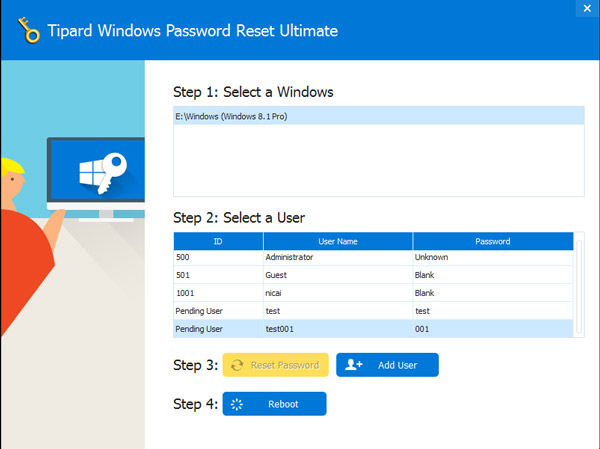Click the Password column header
This screenshot has height=449, width=600.
coord(492,241)
